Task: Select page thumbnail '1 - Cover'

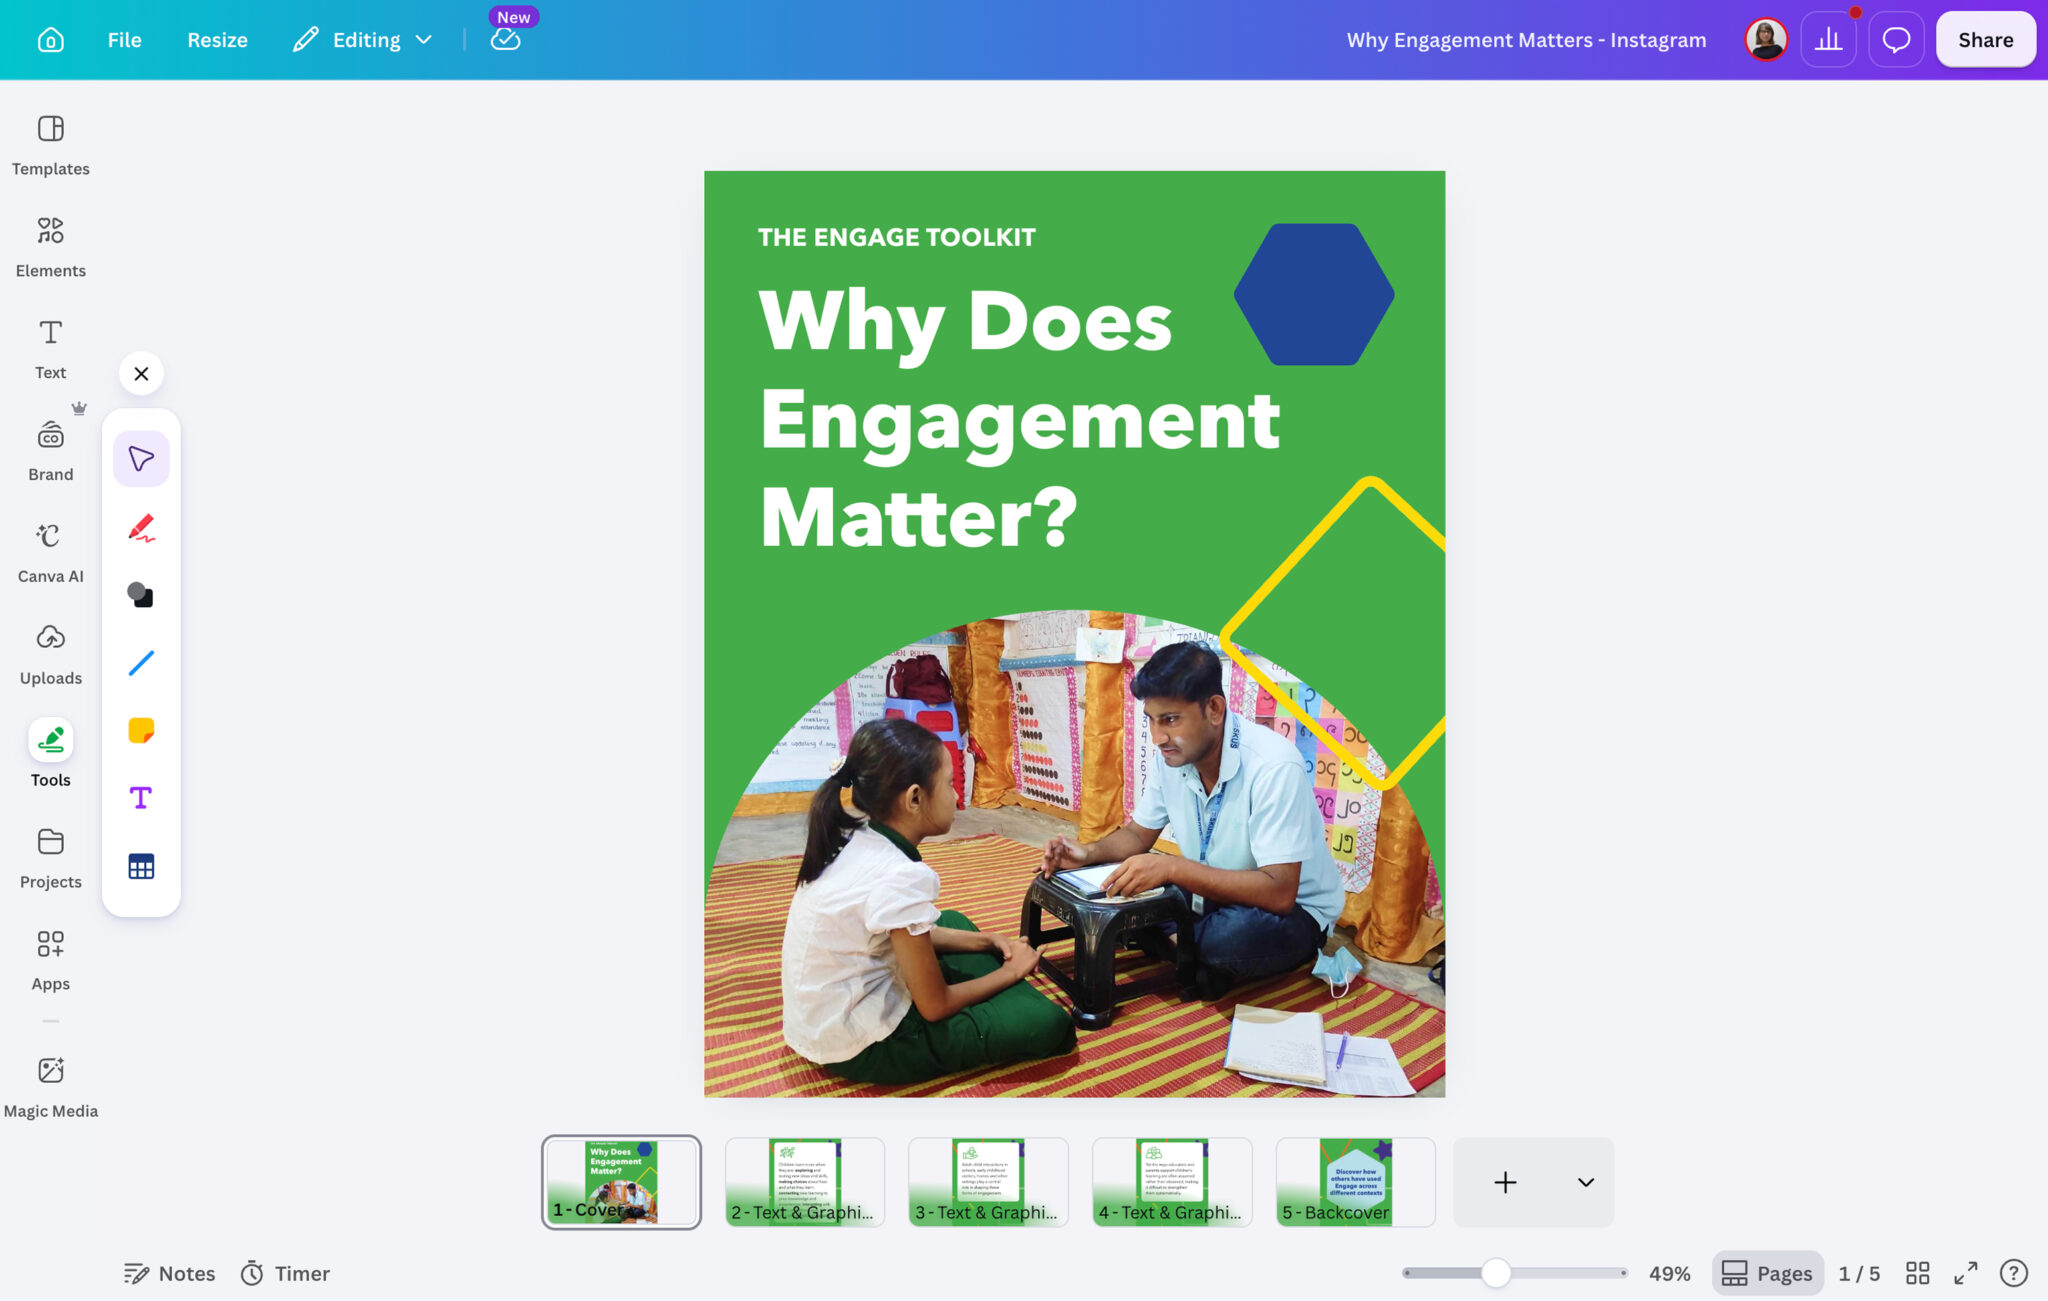Action: pos(621,1182)
